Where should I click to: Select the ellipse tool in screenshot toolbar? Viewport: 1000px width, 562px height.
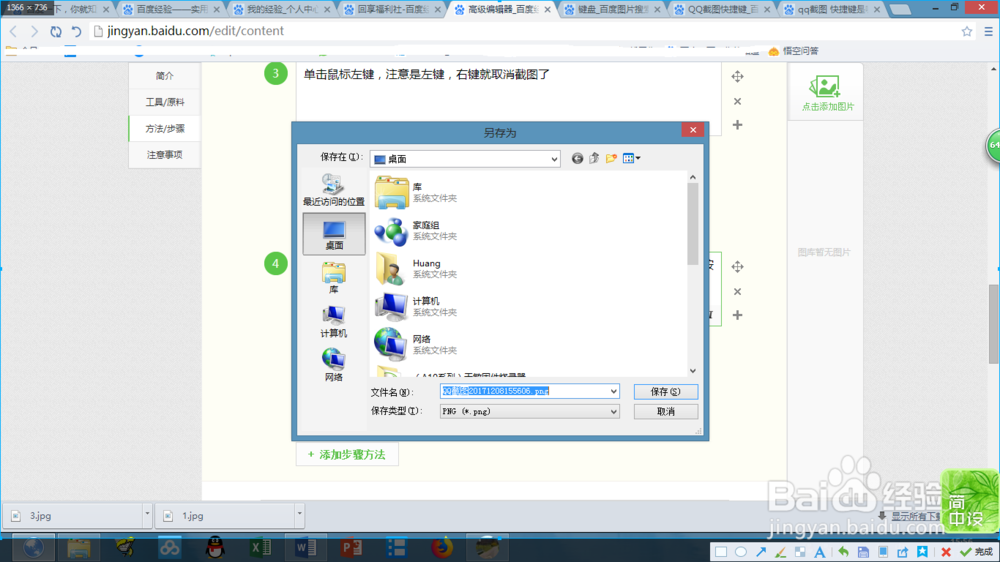point(740,552)
